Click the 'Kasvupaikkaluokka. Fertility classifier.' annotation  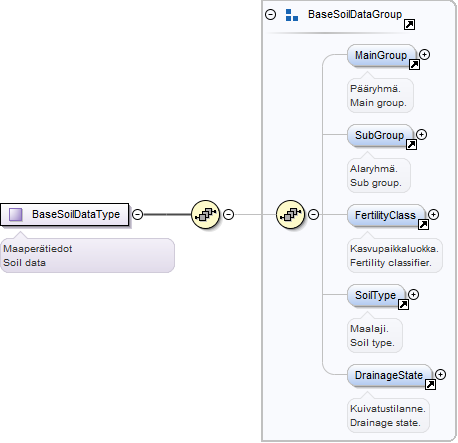pyautogui.click(x=395, y=256)
